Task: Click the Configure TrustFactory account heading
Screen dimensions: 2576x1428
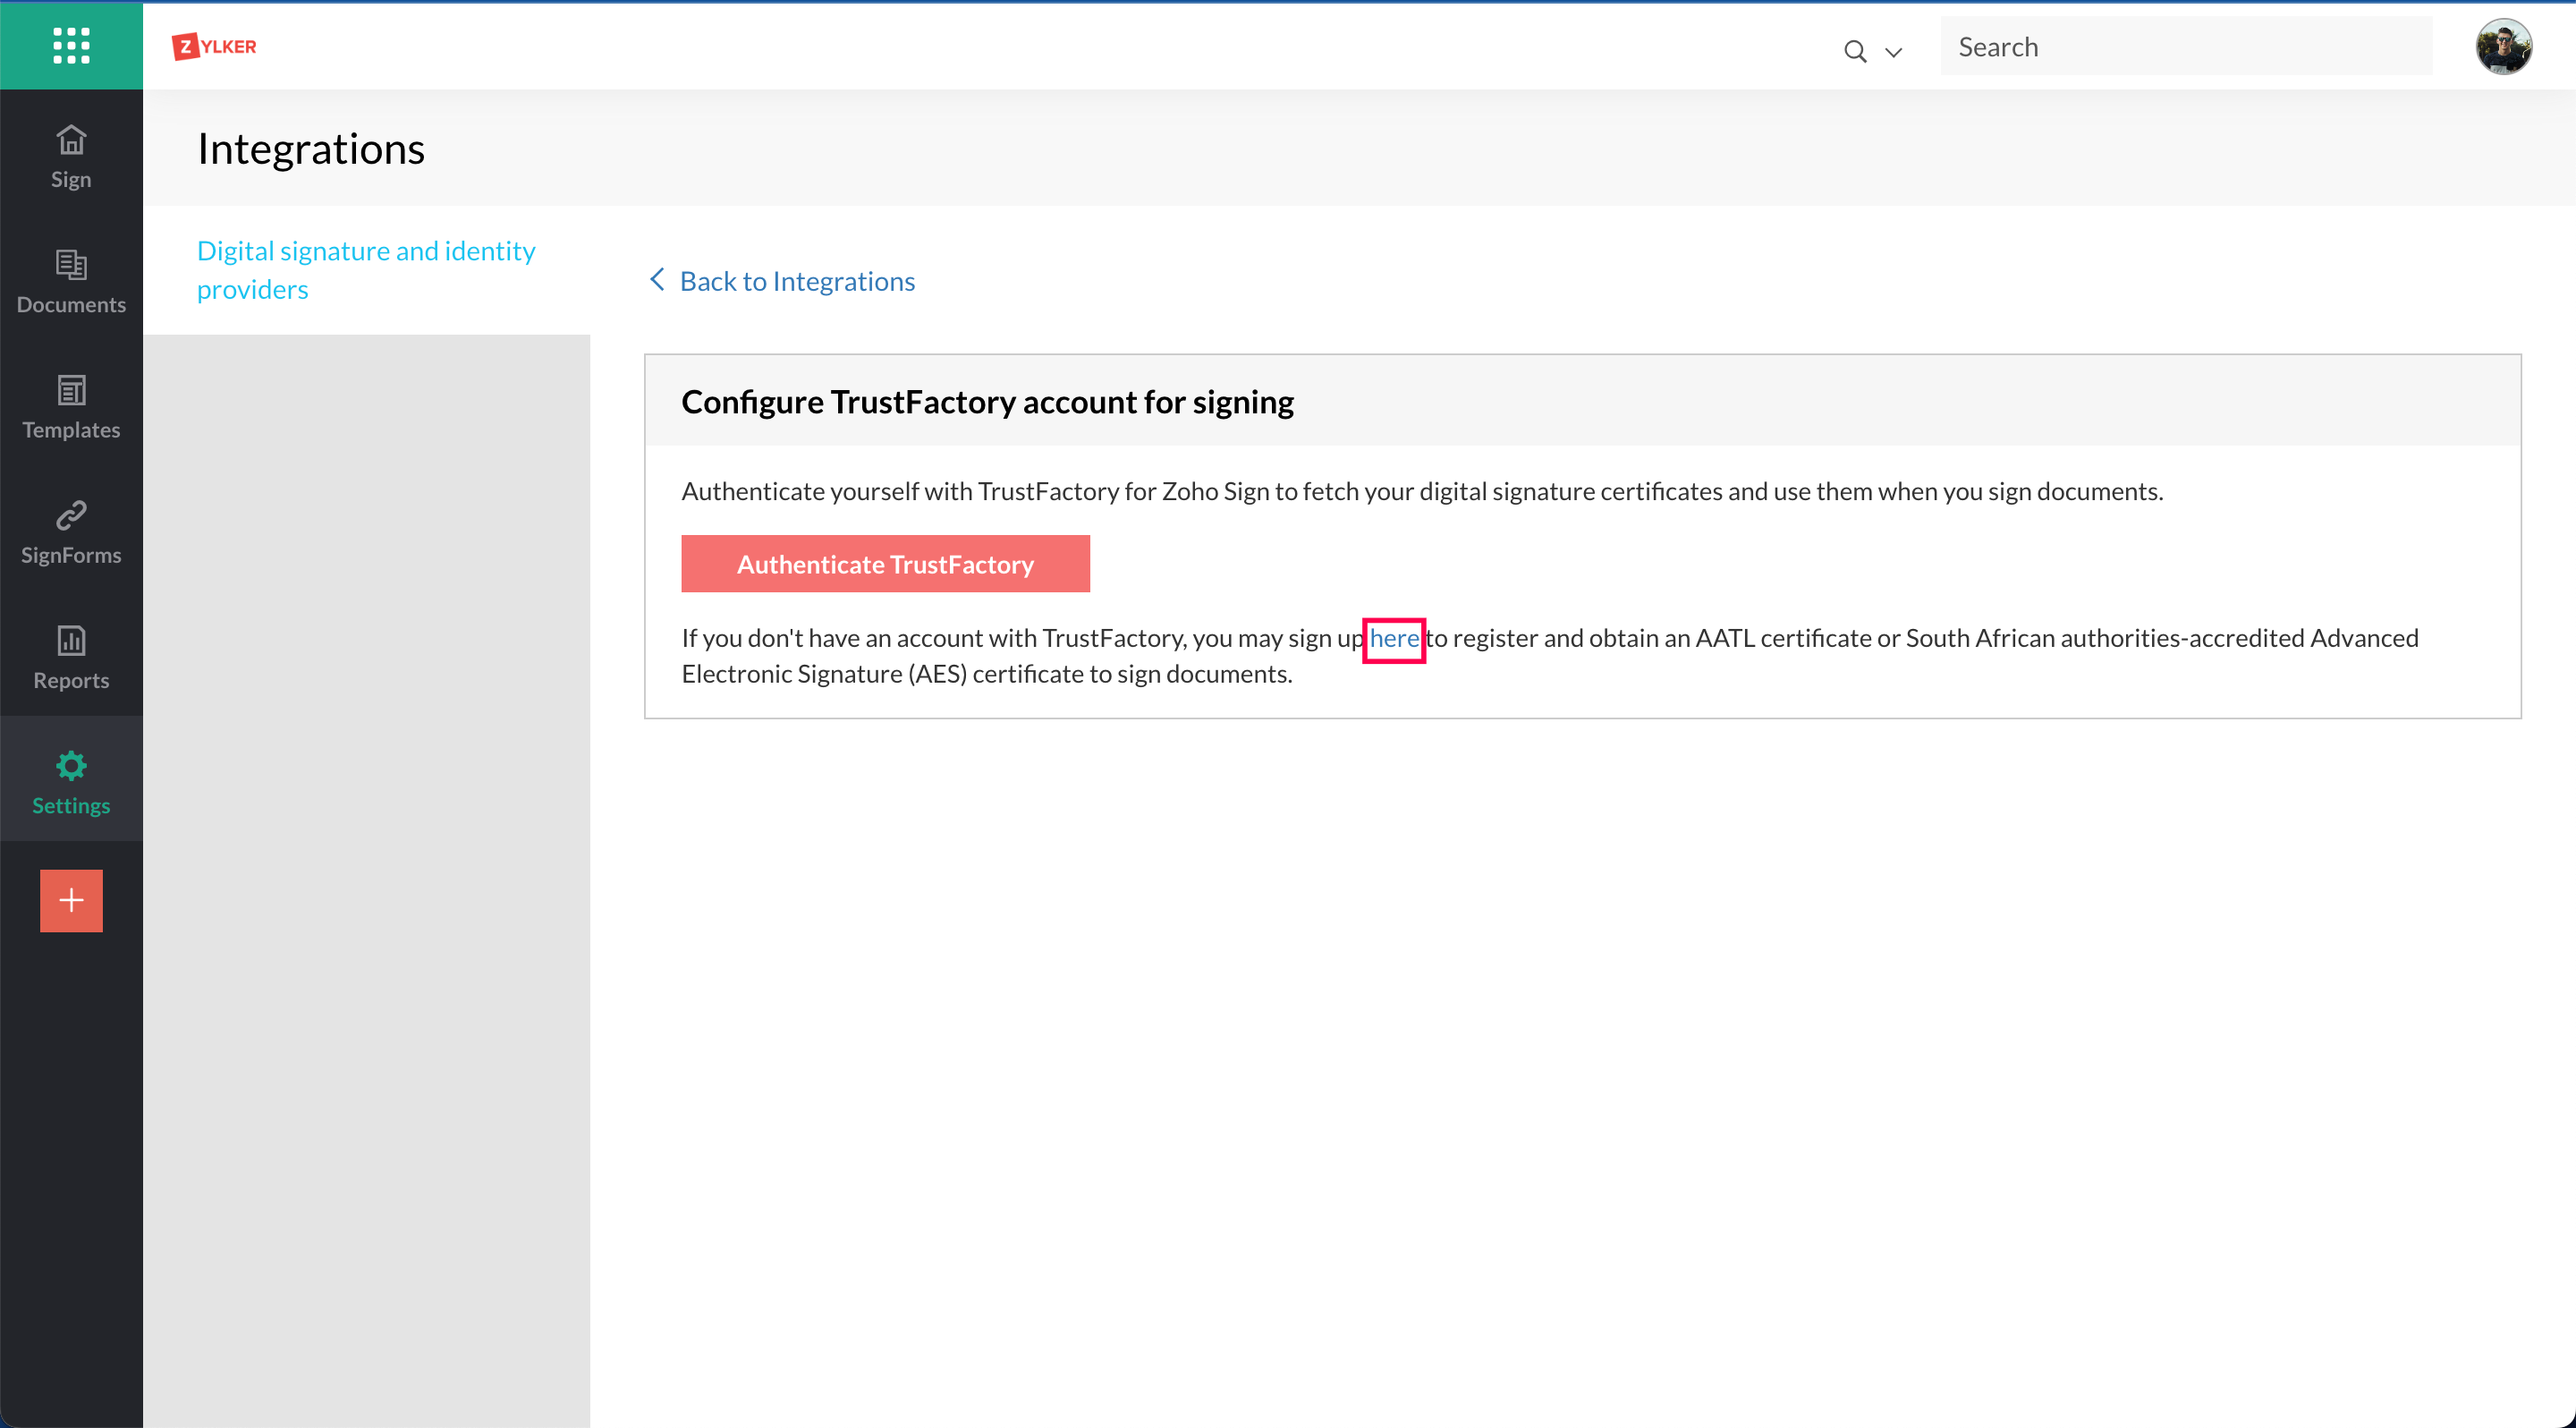Action: [987, 402]
